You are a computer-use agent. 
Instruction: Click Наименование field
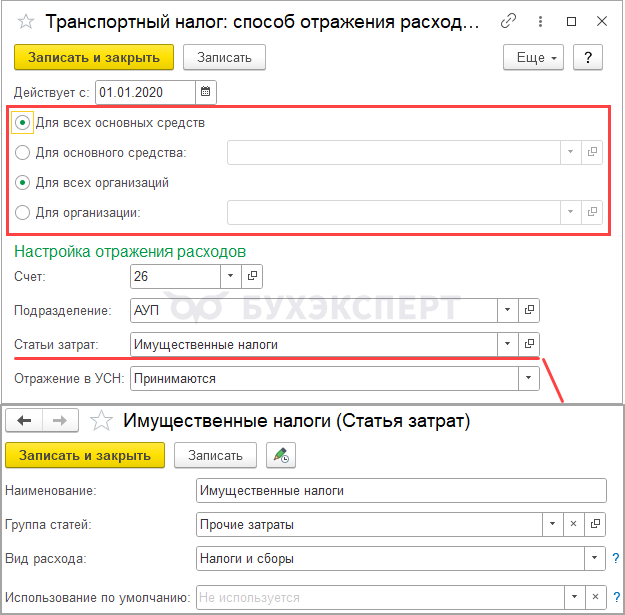[x=401, y=490]
